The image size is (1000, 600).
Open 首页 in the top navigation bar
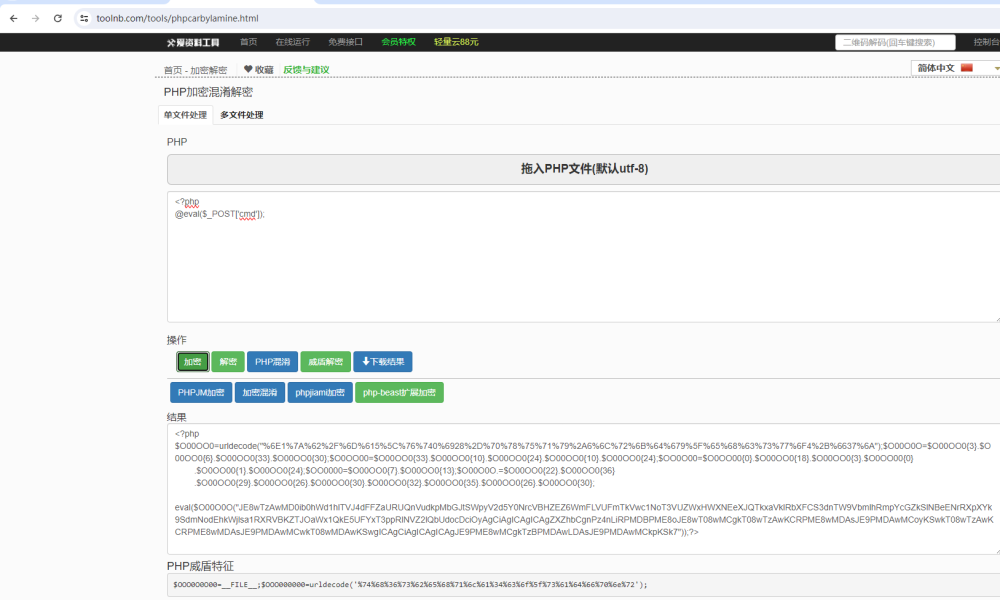coord(249,42)
